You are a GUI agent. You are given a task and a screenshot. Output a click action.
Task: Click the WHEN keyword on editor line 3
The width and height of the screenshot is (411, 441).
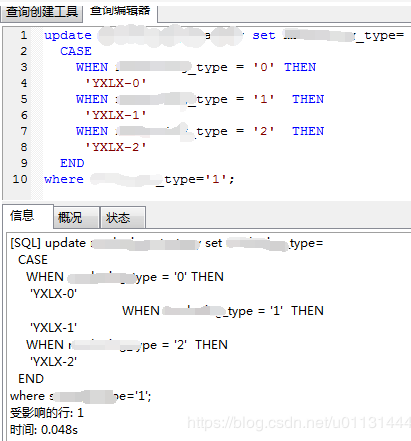pyautogui.click(x=92, y=67)
